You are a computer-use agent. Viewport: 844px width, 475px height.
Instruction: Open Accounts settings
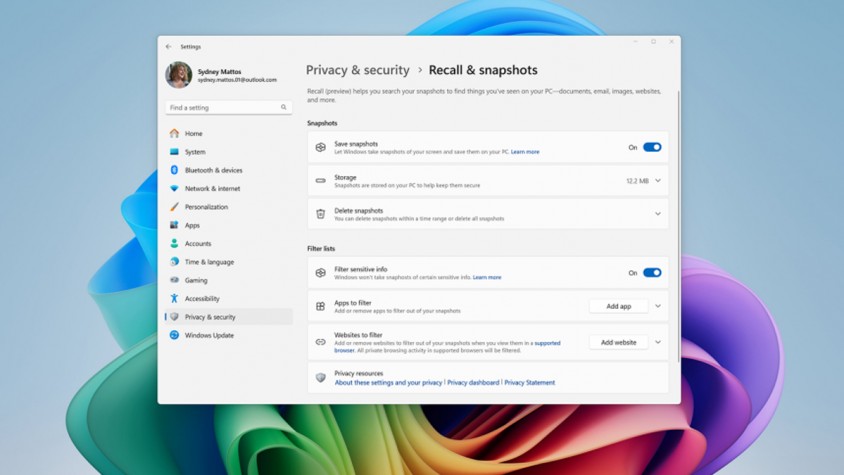click(229, 243)
